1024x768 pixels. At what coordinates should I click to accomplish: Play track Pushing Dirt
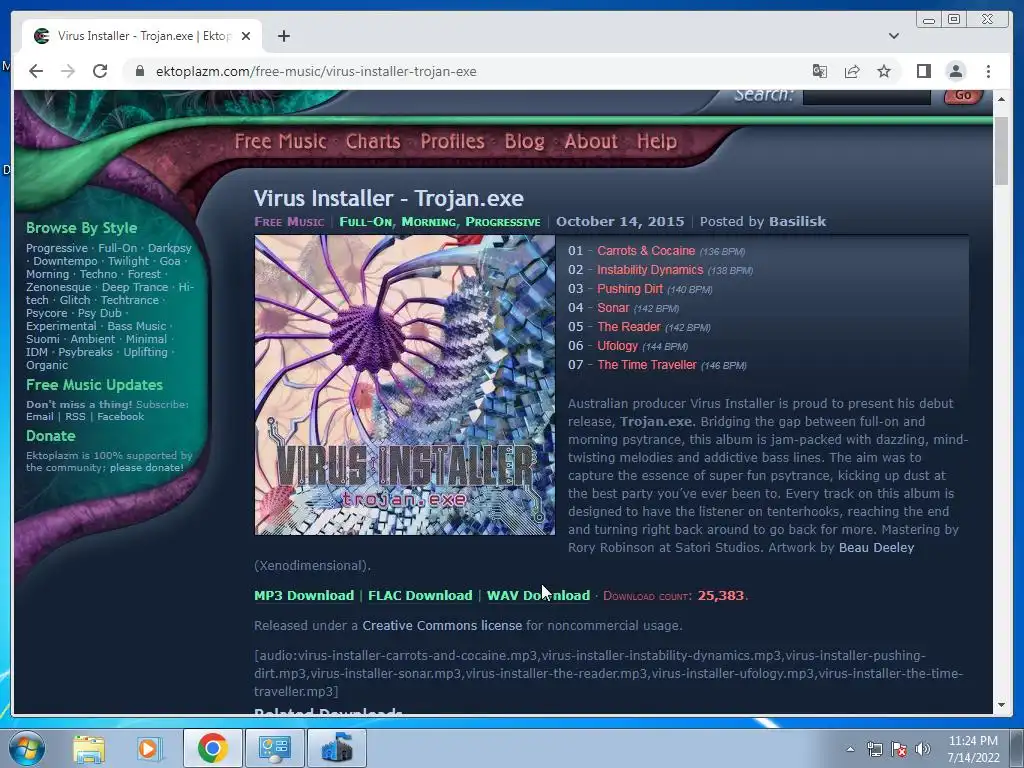click(x=630, y=289)
